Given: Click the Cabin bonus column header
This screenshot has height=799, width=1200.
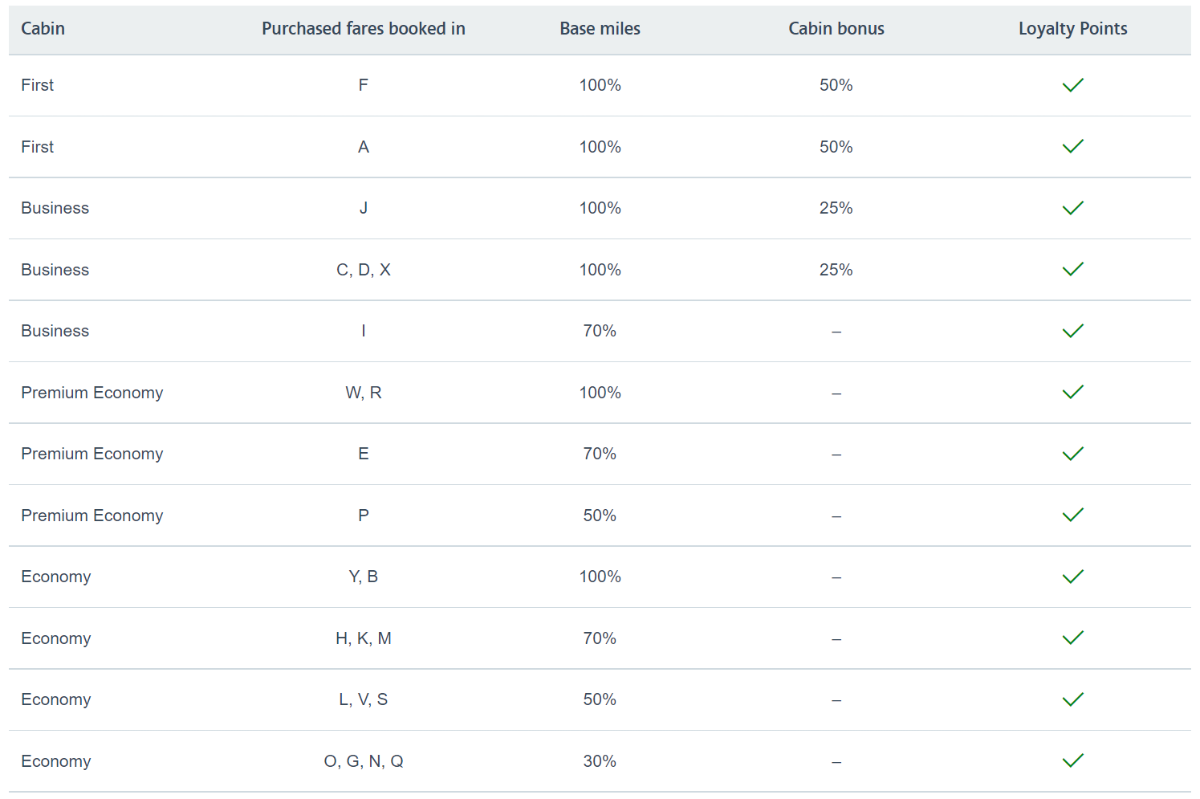Looking at the screenshot, I should [836, 29].
